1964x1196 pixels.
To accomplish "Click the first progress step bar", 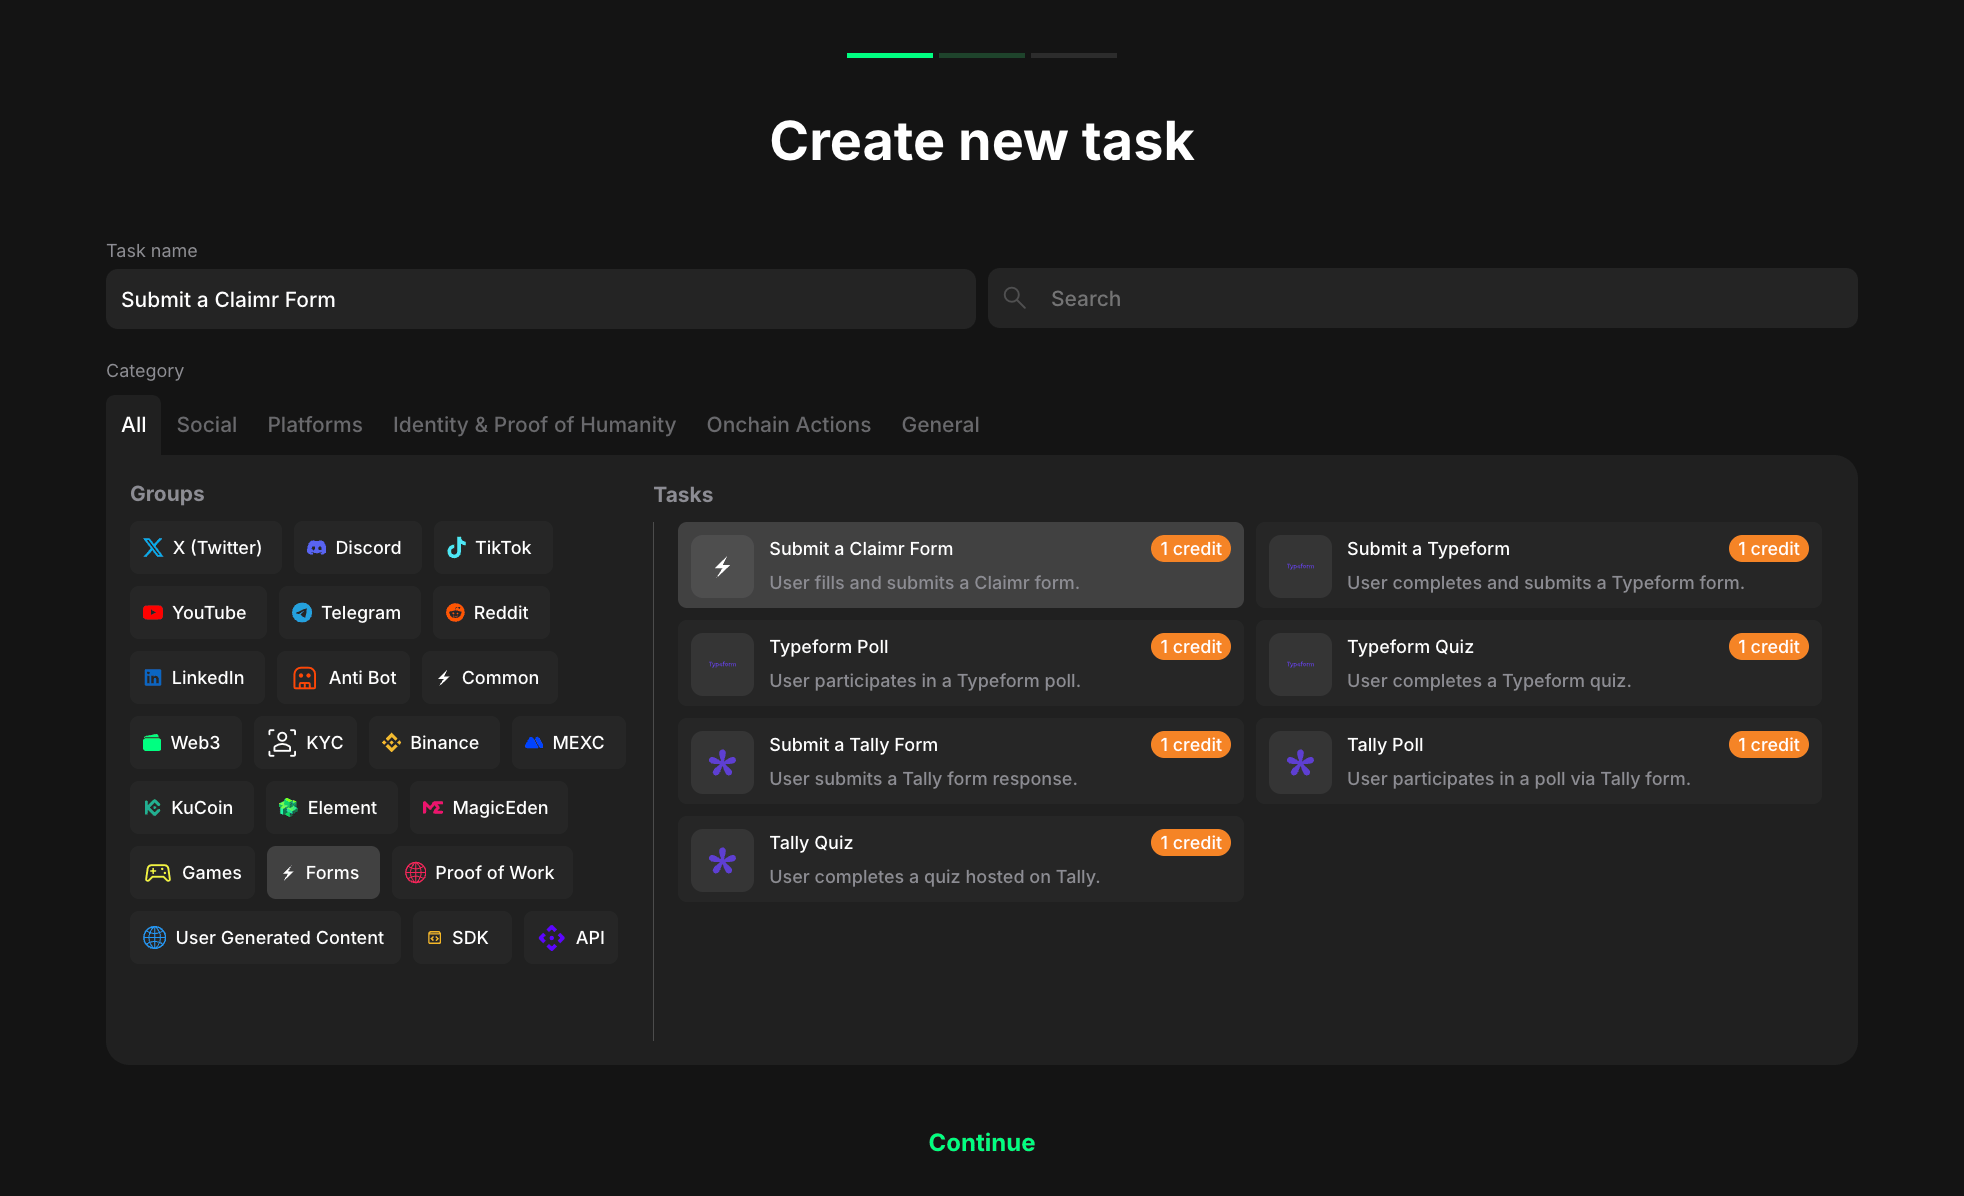I will (890, 55).
